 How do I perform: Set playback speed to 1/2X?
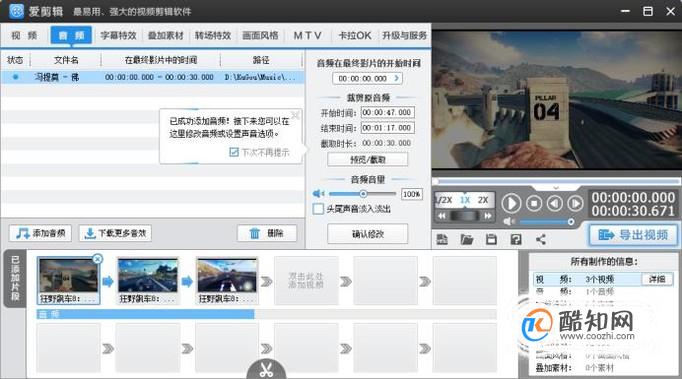[x=444, y=200]
